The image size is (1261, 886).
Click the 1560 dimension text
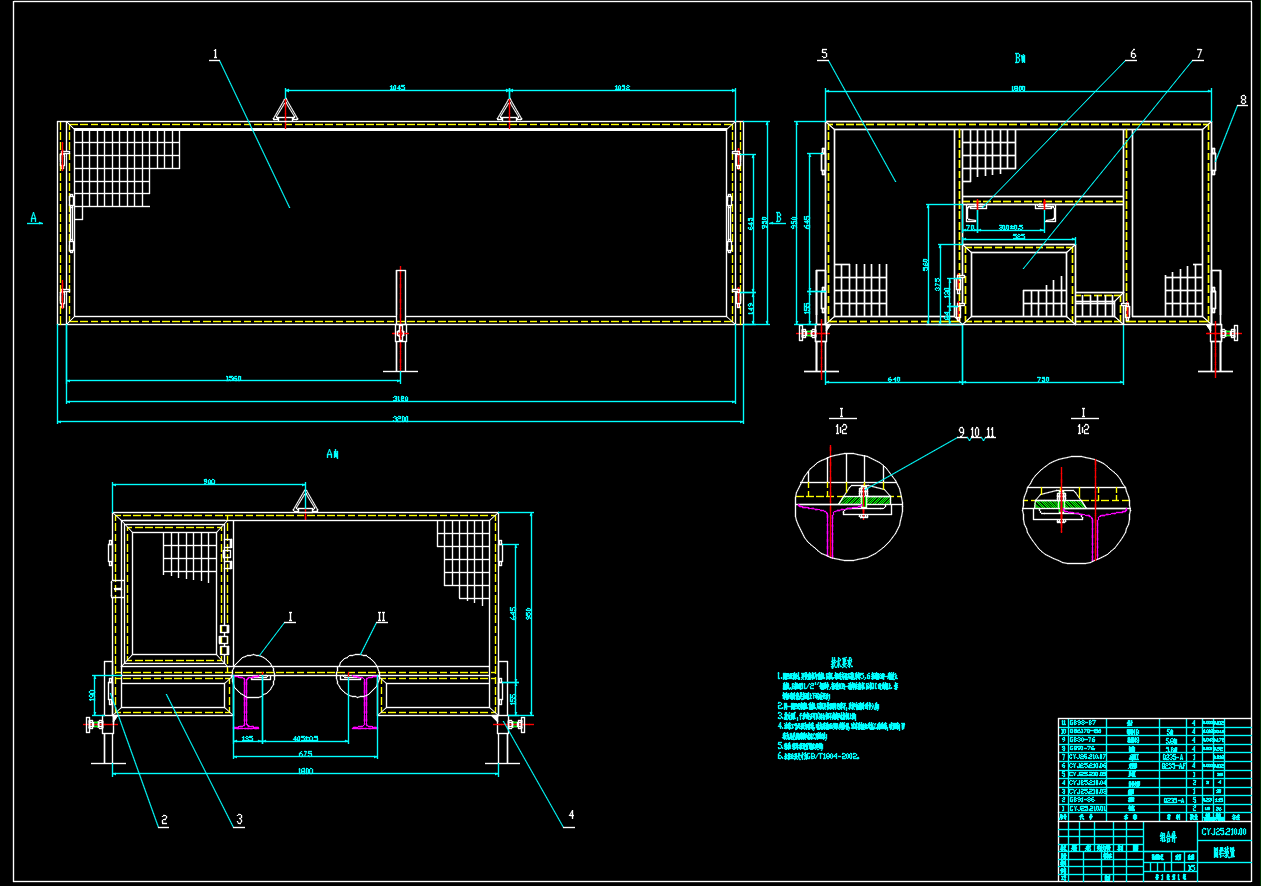[x=233, y=378]
